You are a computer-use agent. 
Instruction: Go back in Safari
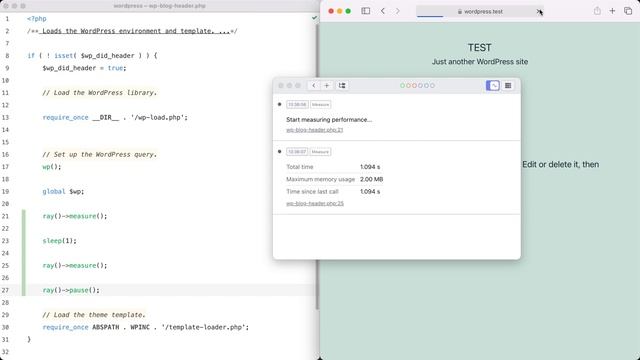[382, 11]
